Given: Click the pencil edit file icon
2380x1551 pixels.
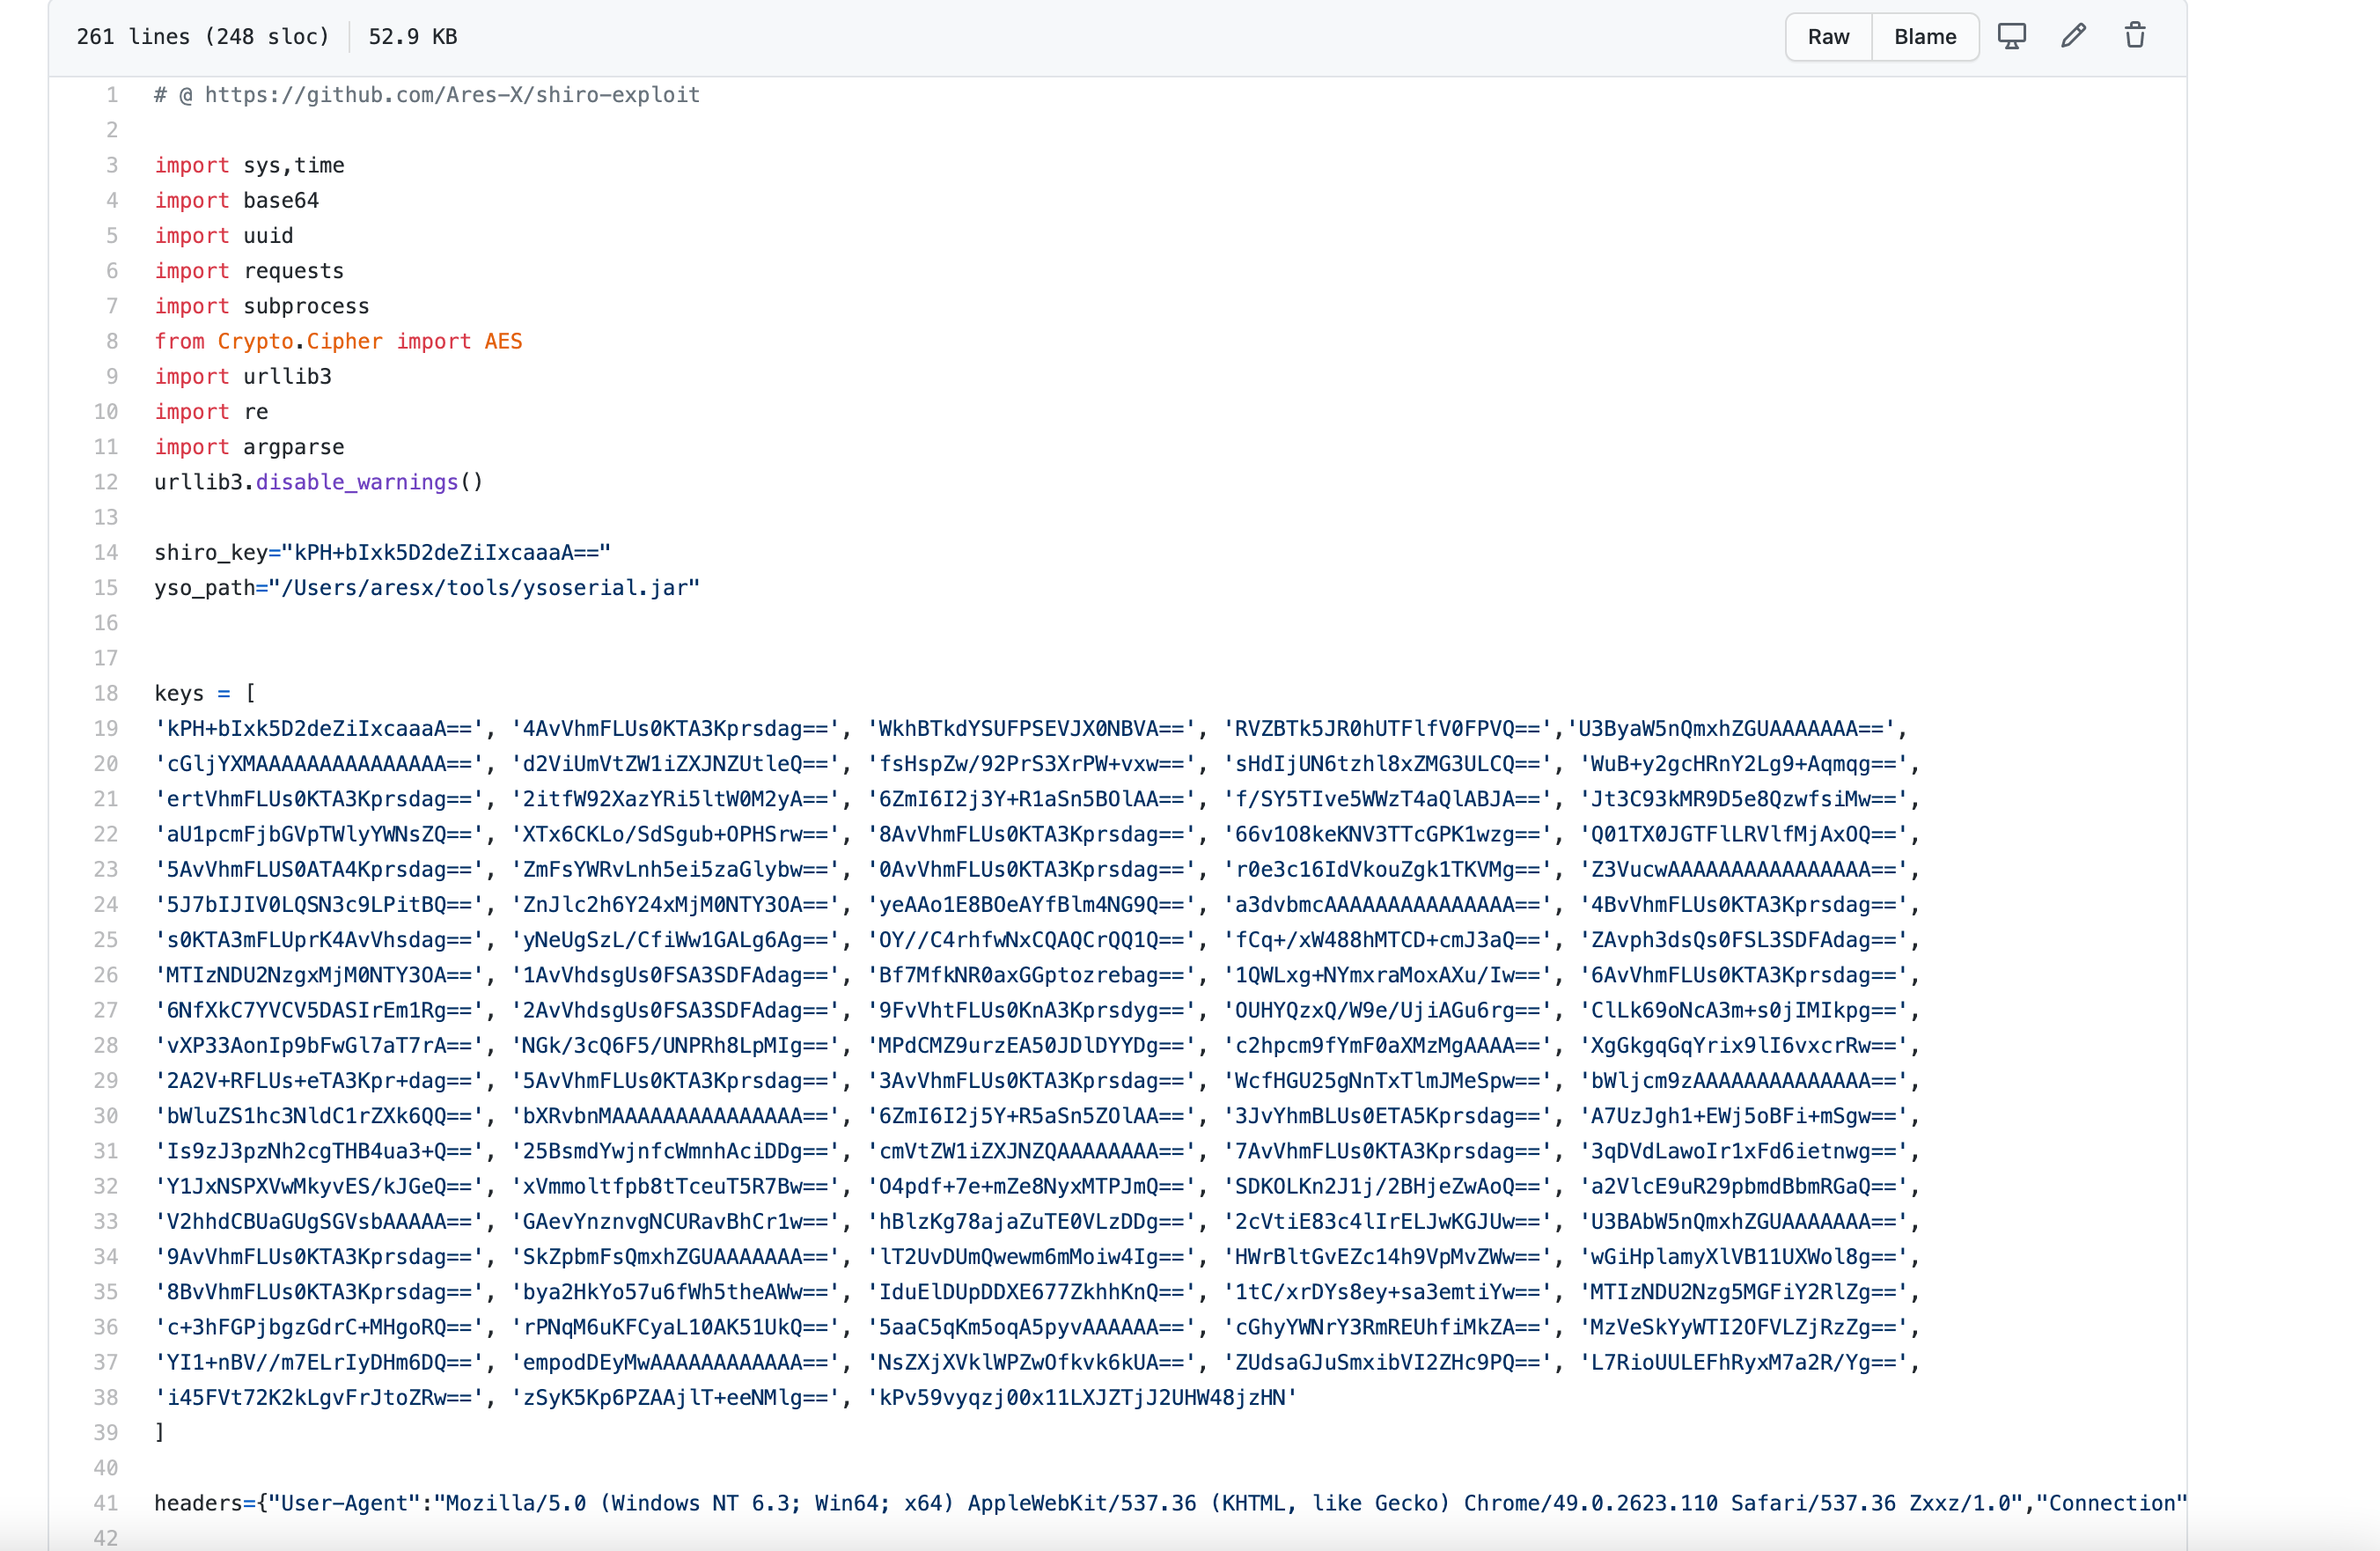Looking at the screenshot, I should (2073, 36).
